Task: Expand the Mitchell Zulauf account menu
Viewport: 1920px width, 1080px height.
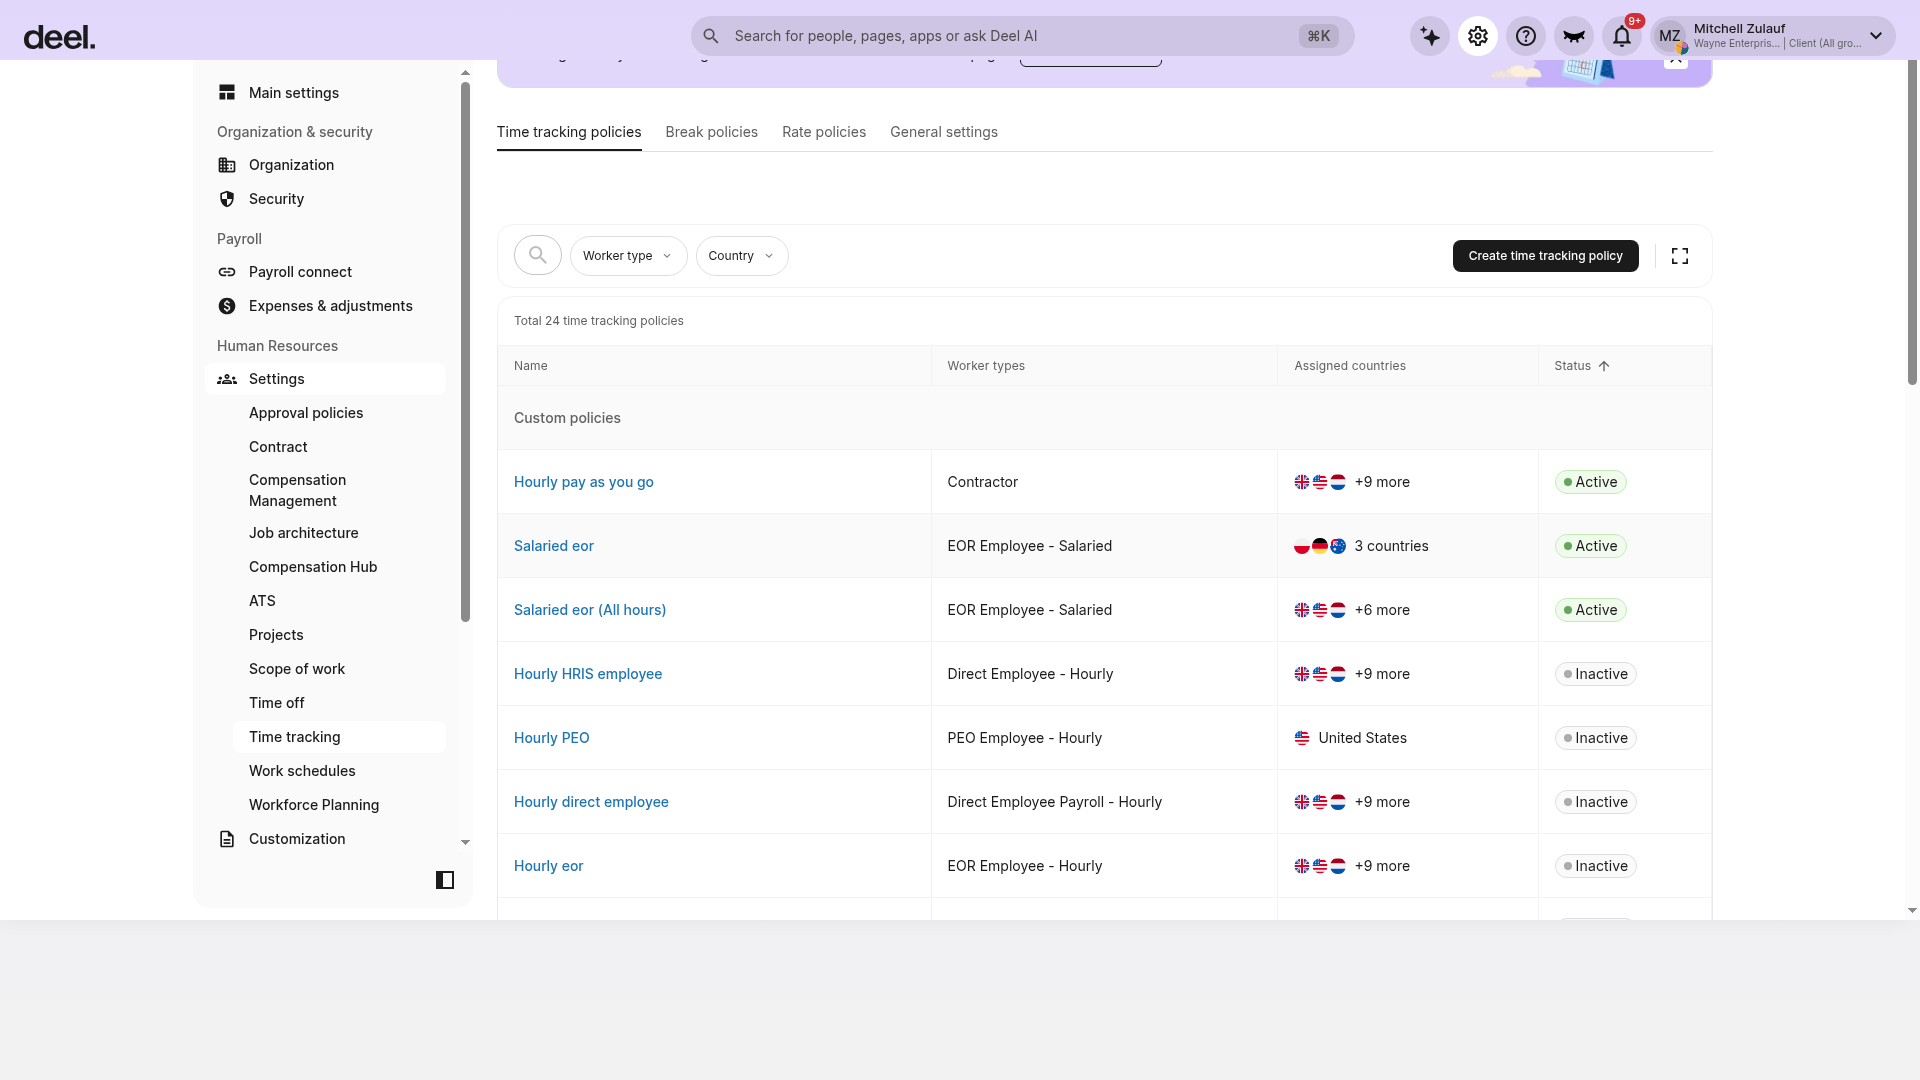Action: point(1772,36)
